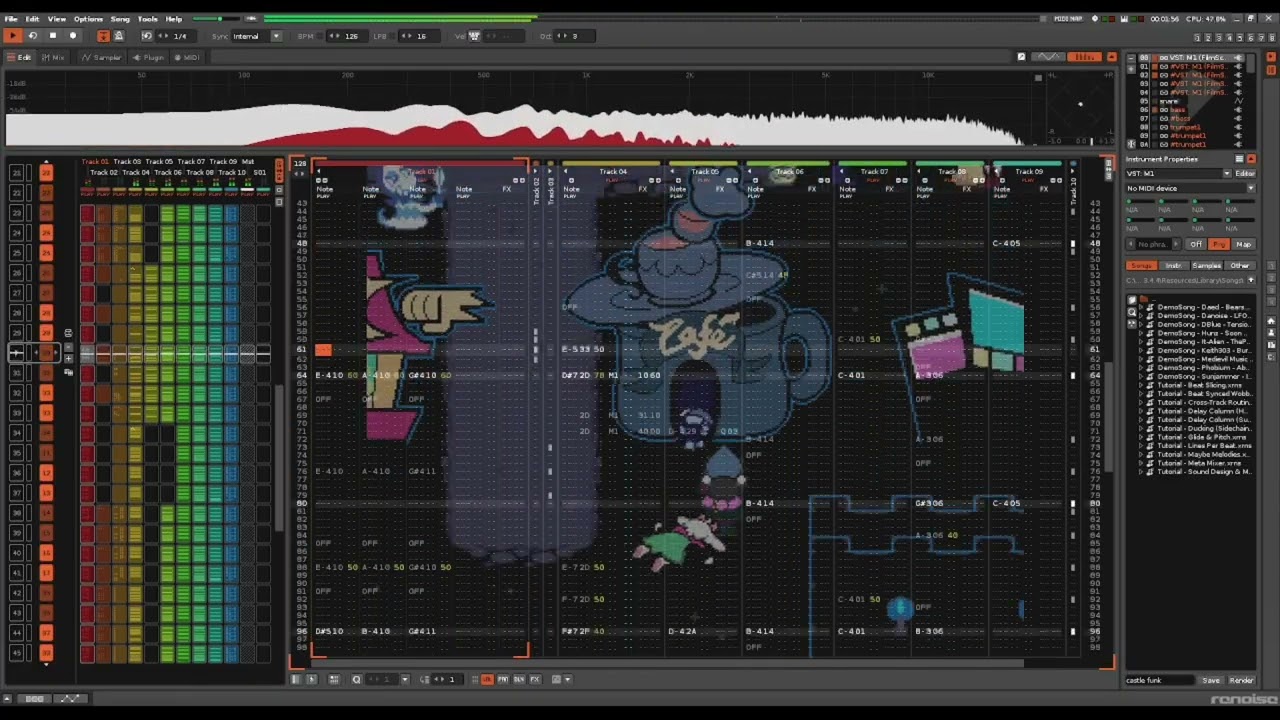Toggle the metronome icon
Image resolution: width=1280 pixels, height=720 pixels.
119,36
